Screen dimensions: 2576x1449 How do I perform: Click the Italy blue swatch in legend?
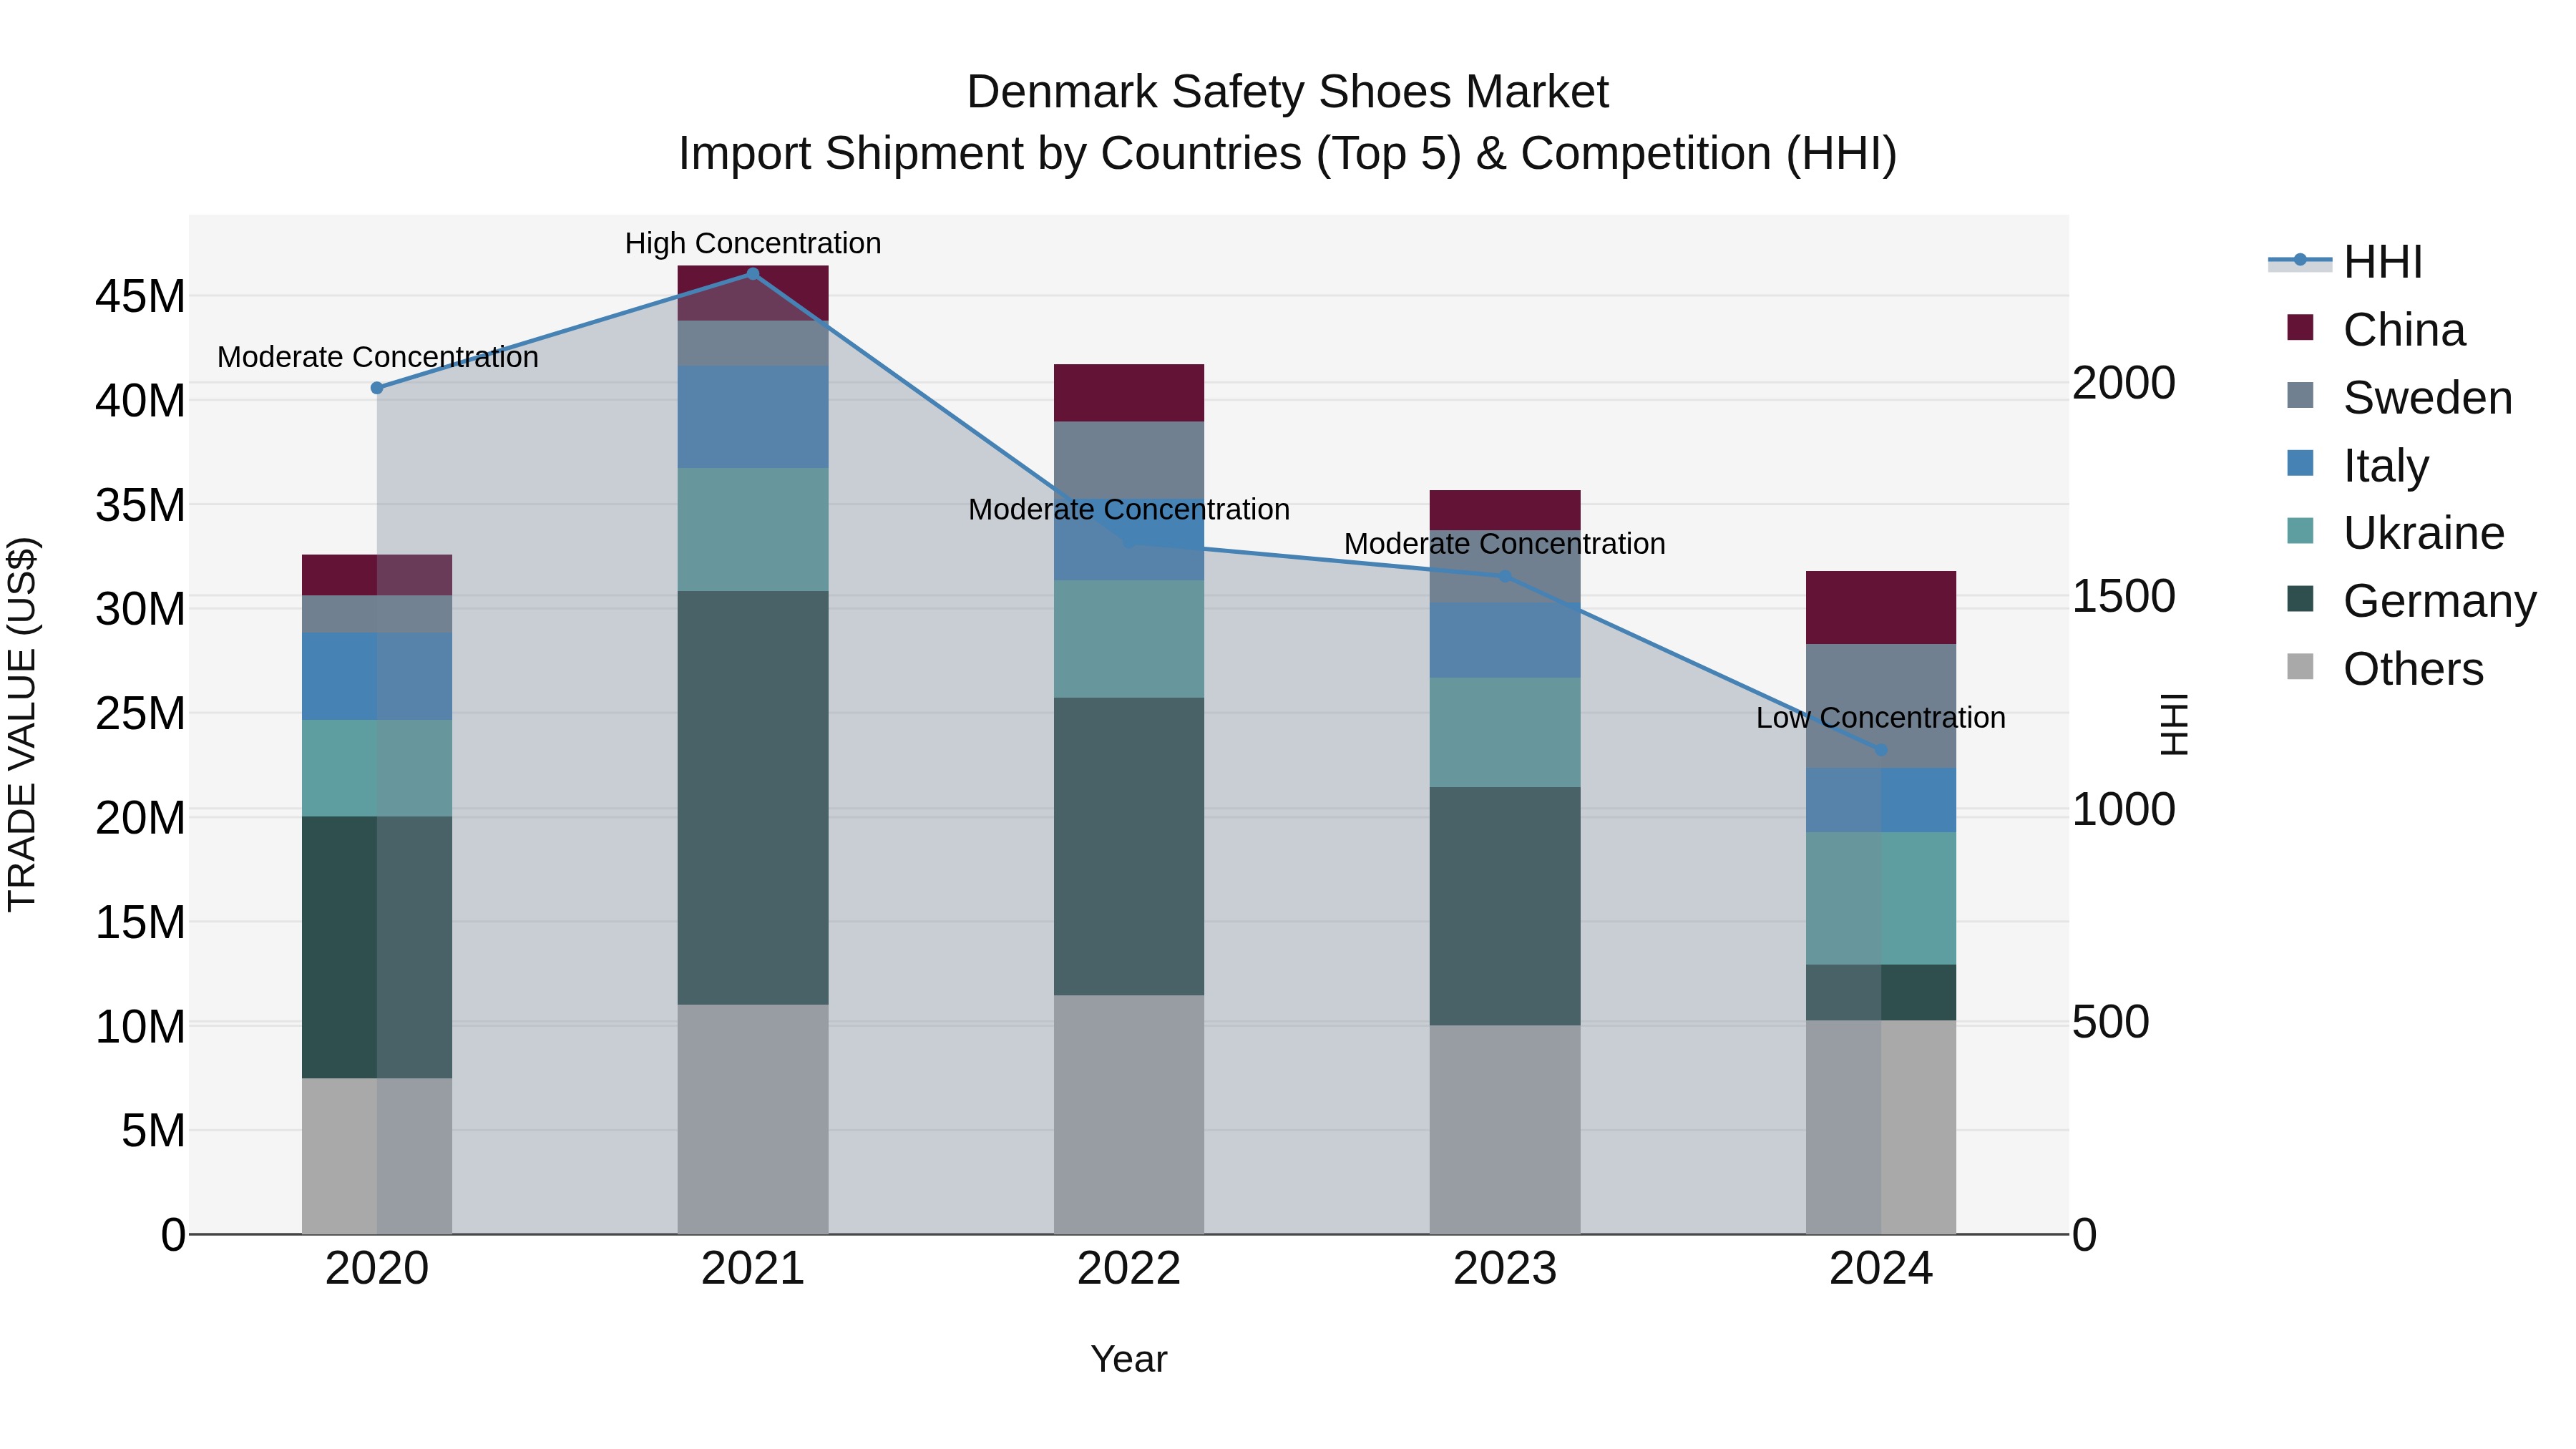[x=2300, y=463]
